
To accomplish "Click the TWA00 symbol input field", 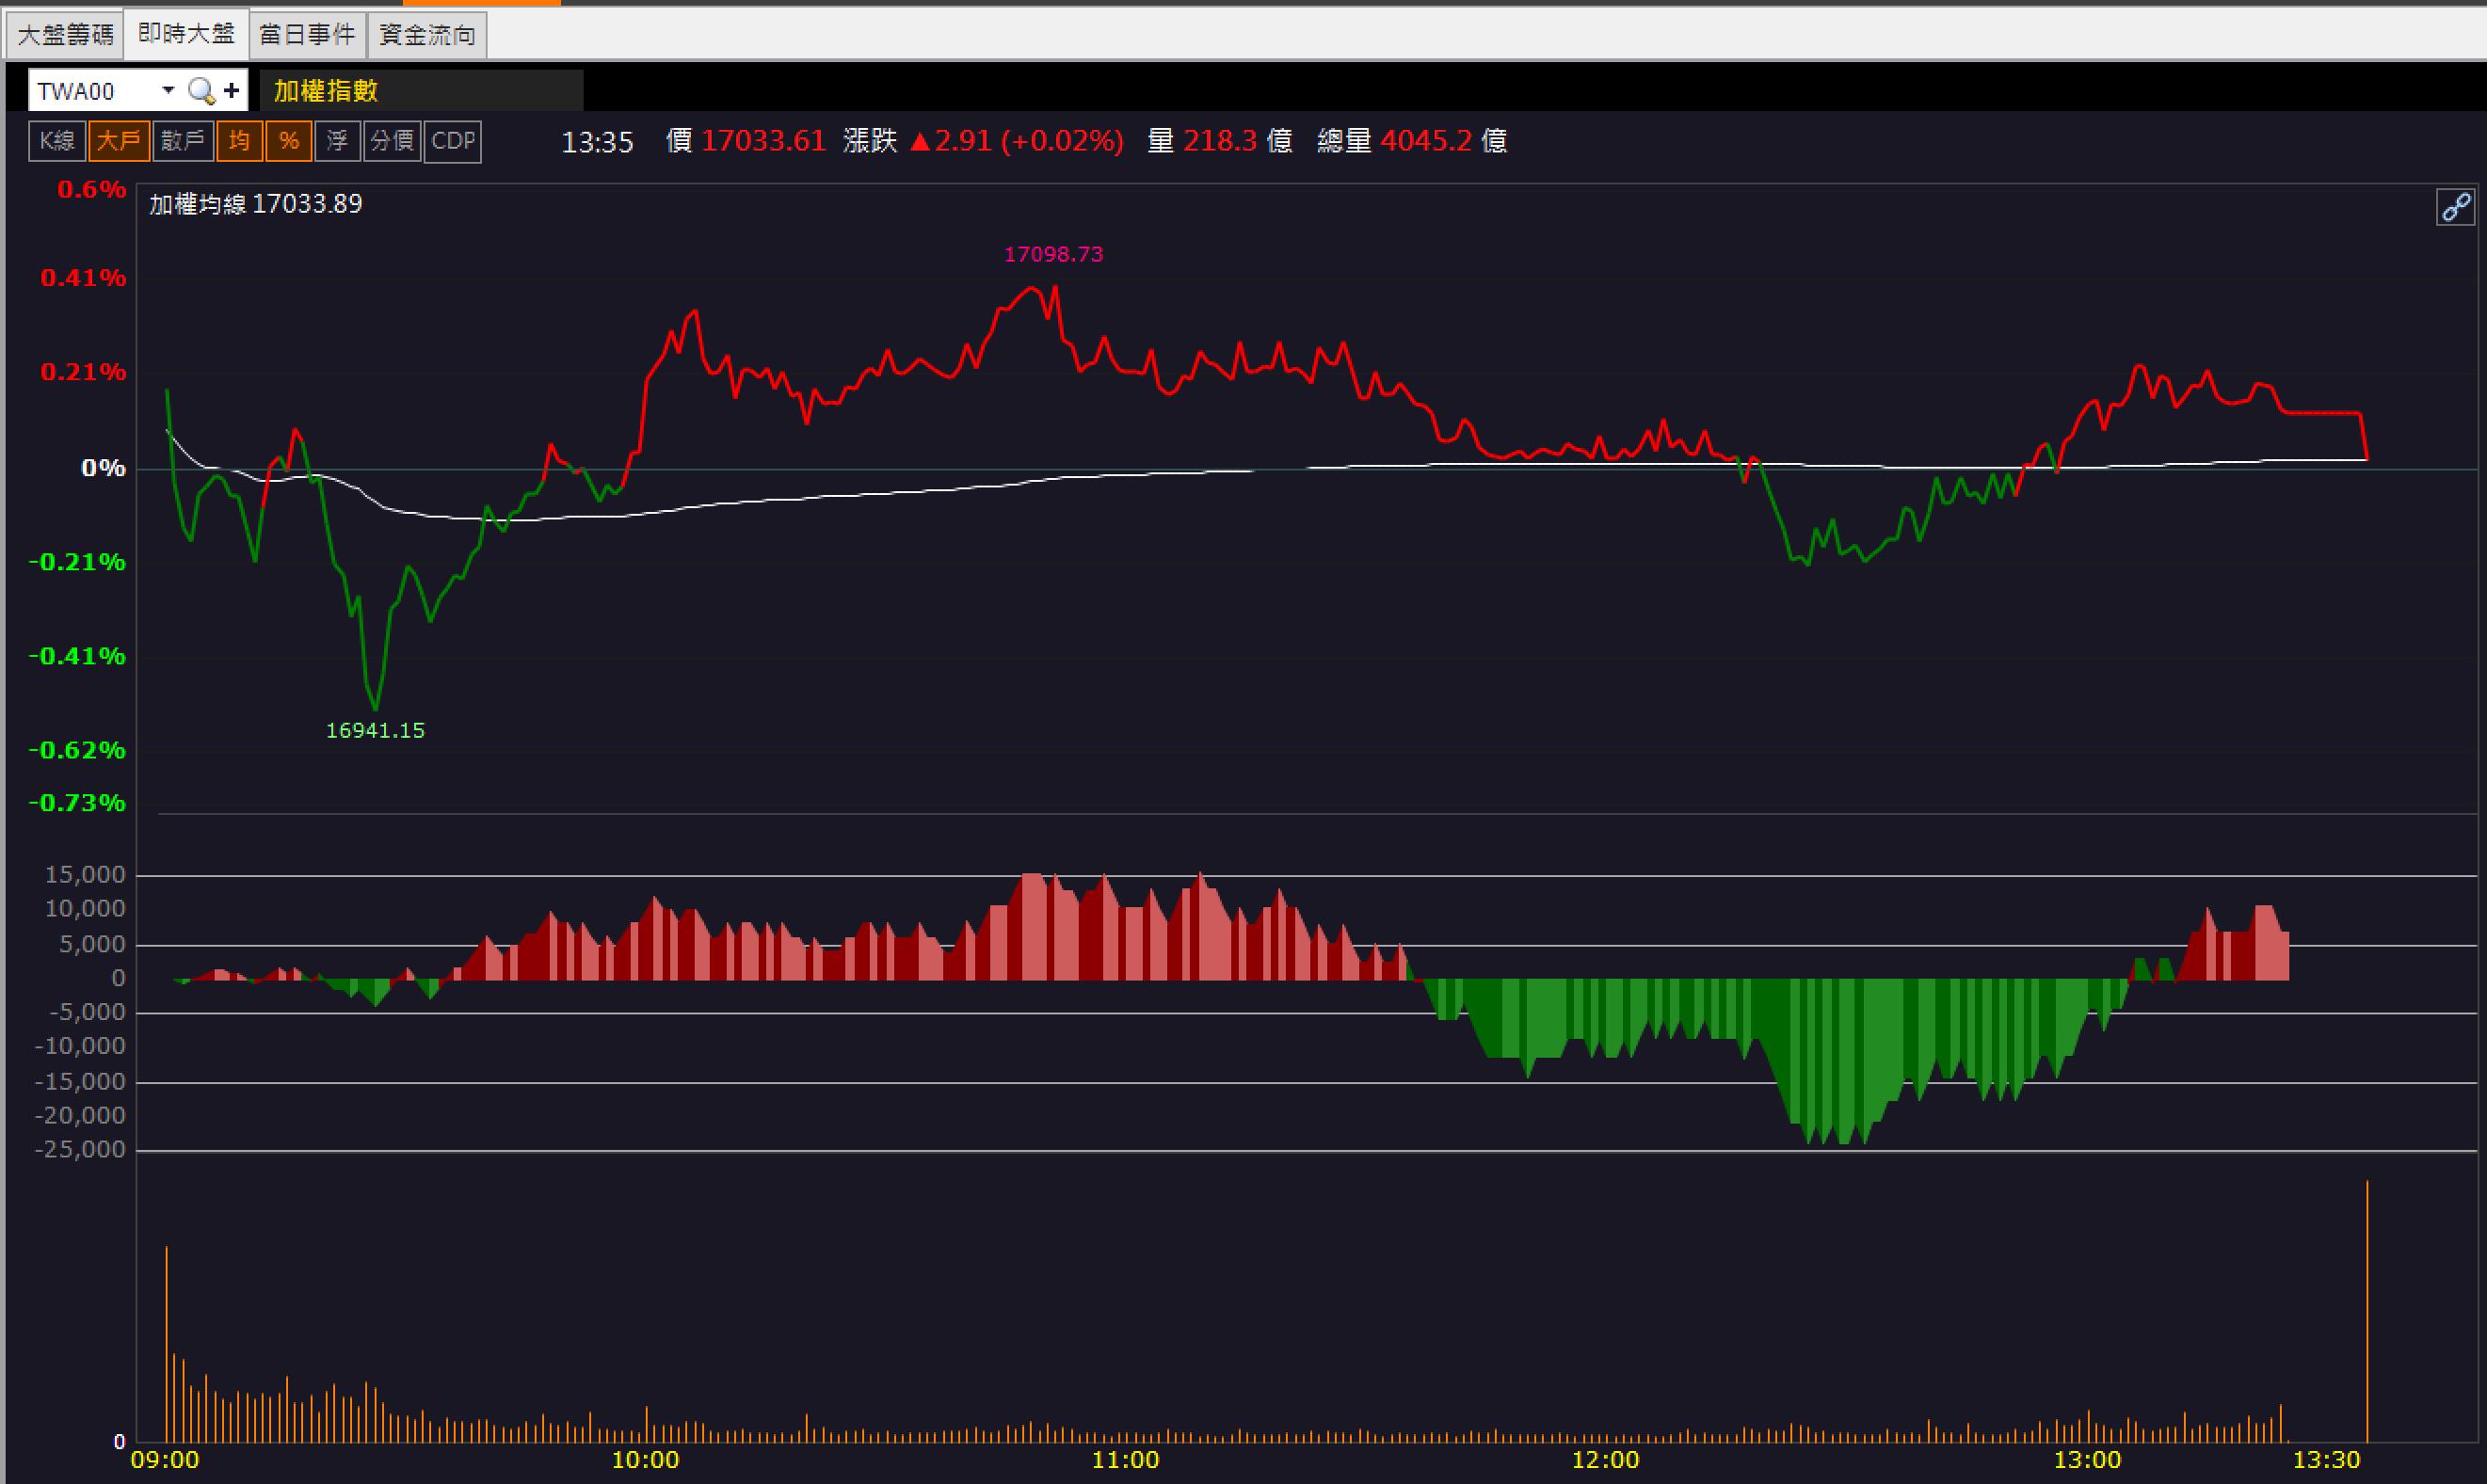I will coord(93,91).
